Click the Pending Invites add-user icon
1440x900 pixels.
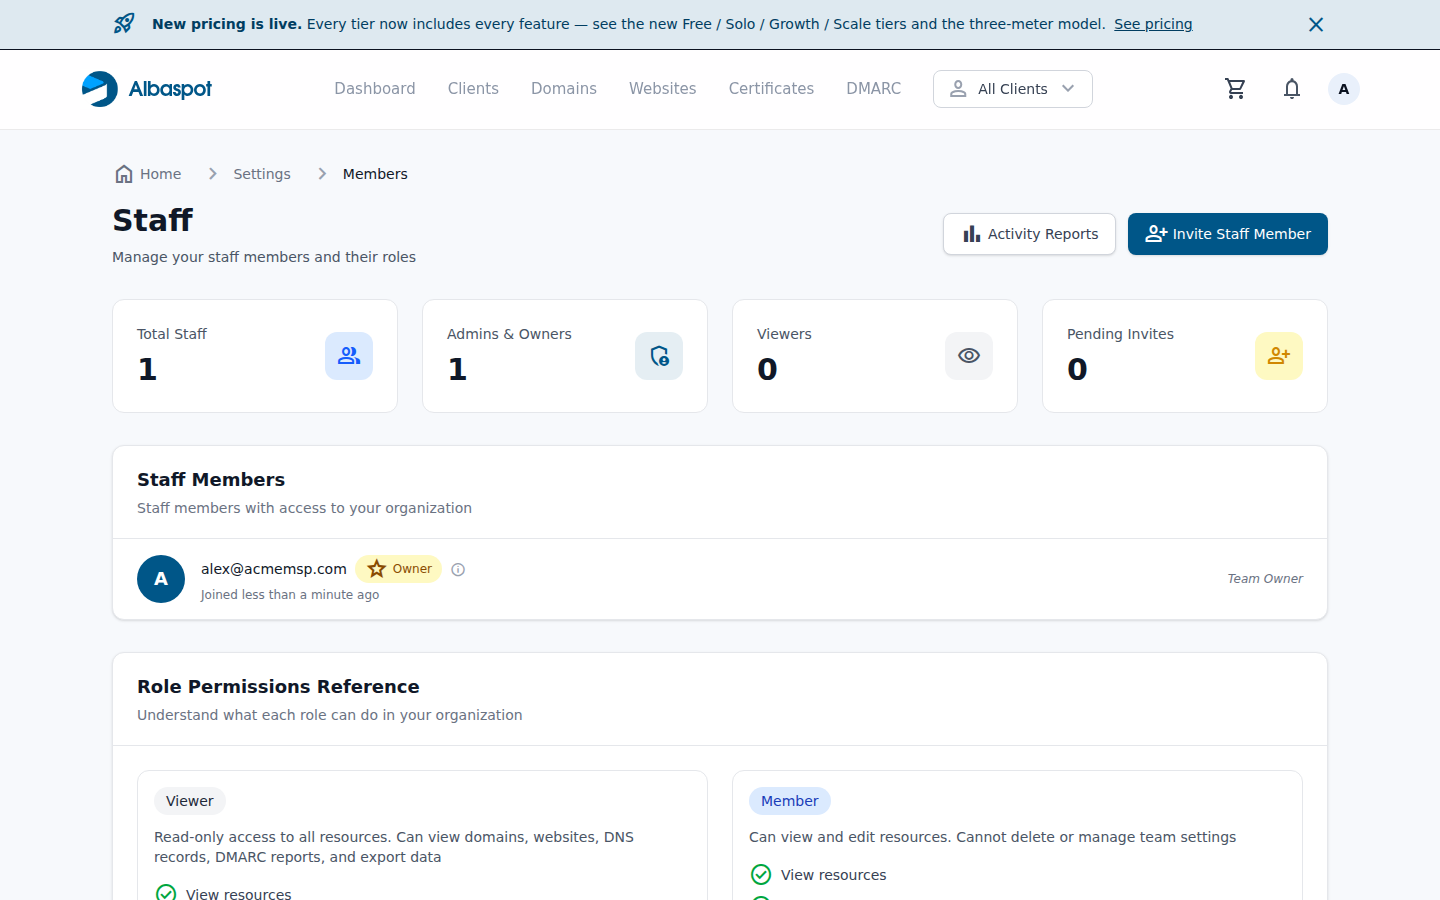(1279, 356)
